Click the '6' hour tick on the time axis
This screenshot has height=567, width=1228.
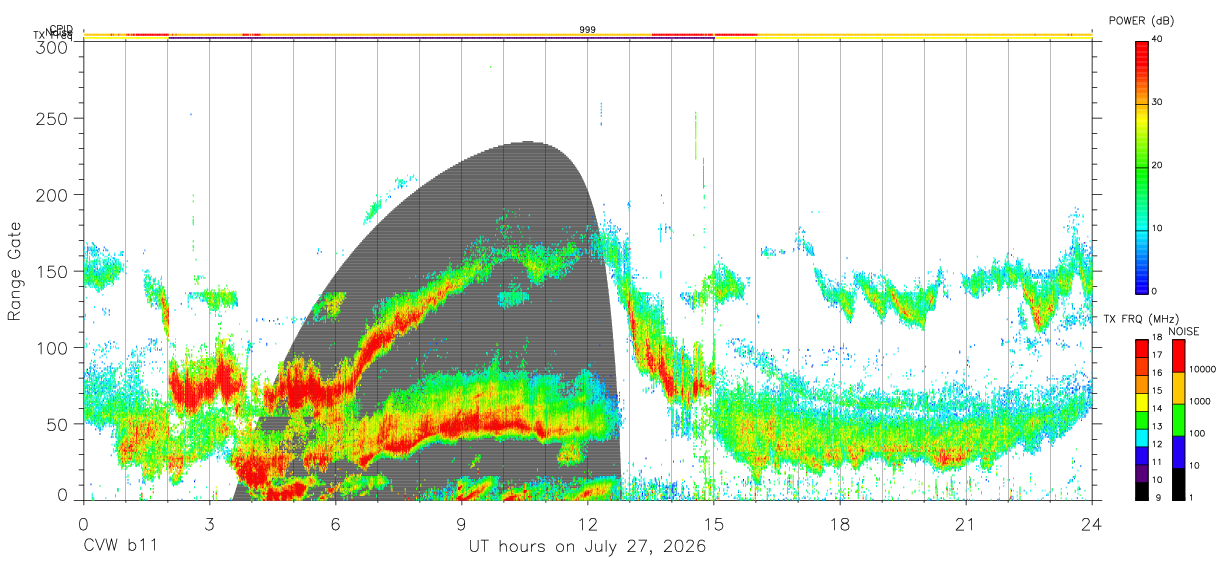click(335, 524)
